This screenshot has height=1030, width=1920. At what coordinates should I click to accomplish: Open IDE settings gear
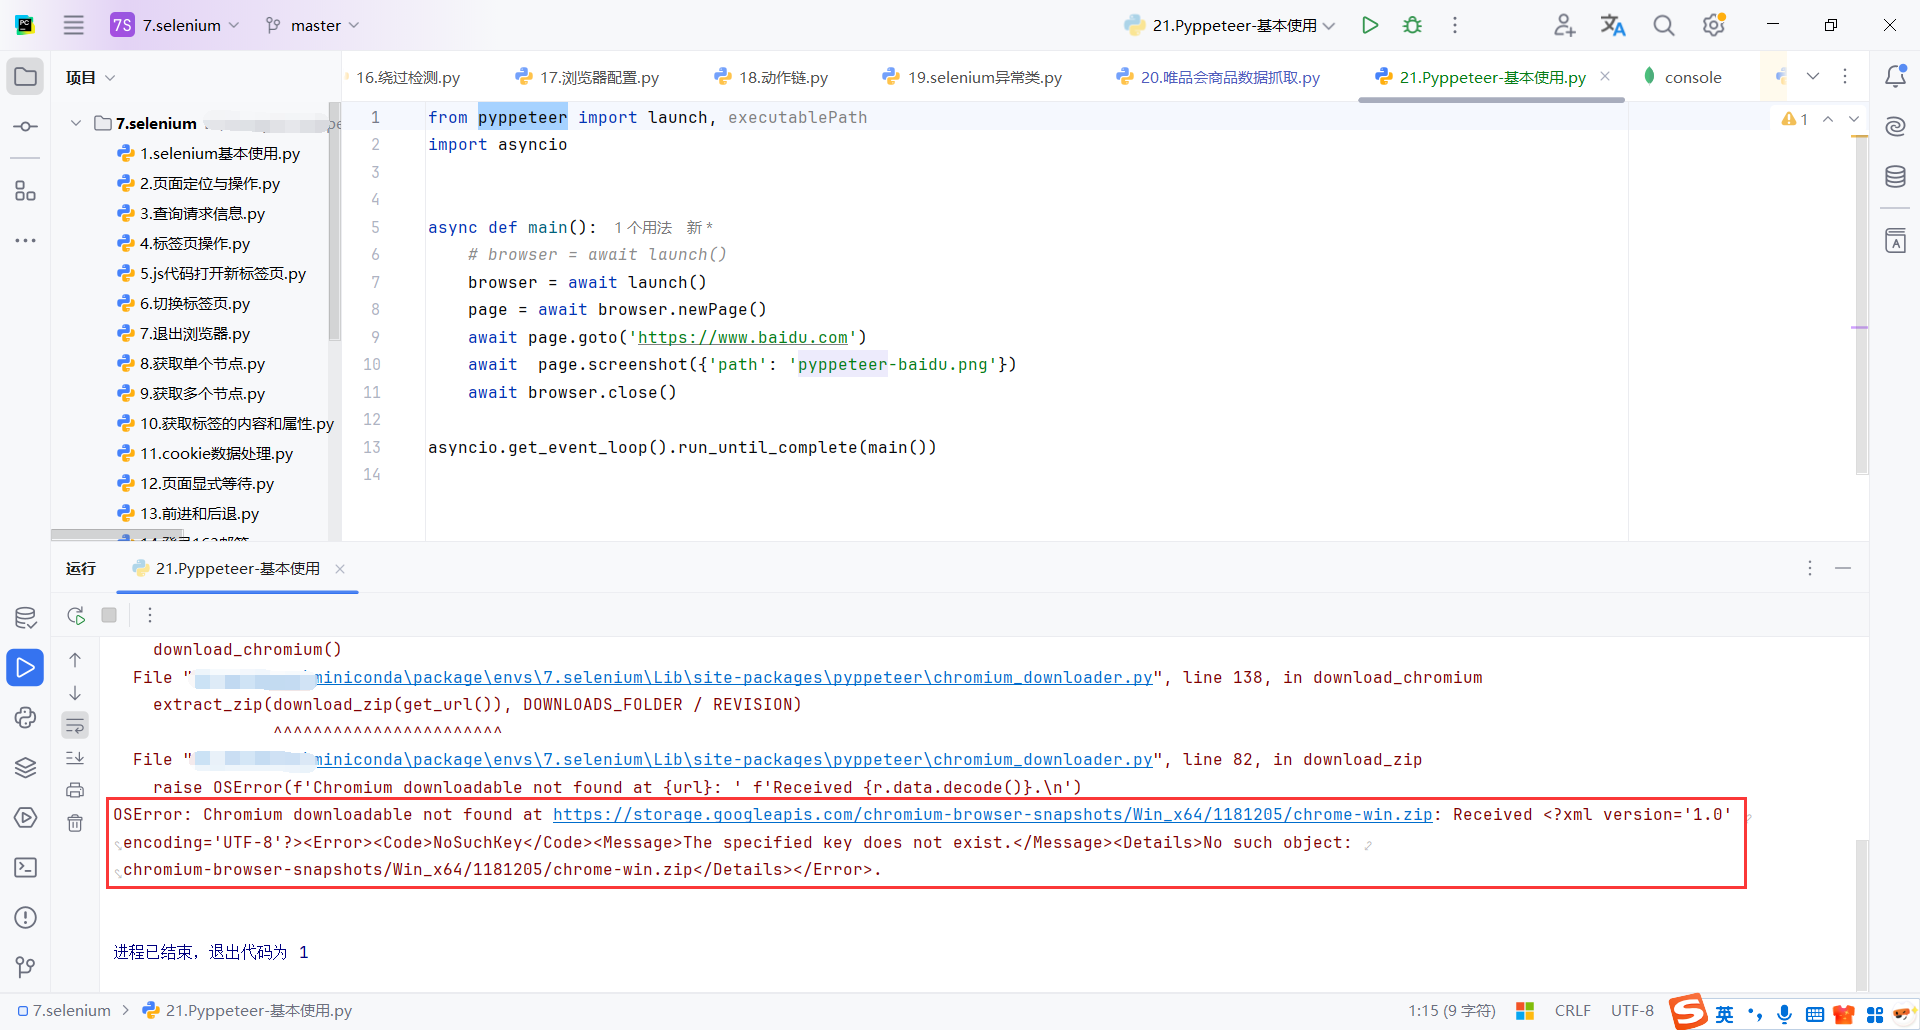[1714, 25]
